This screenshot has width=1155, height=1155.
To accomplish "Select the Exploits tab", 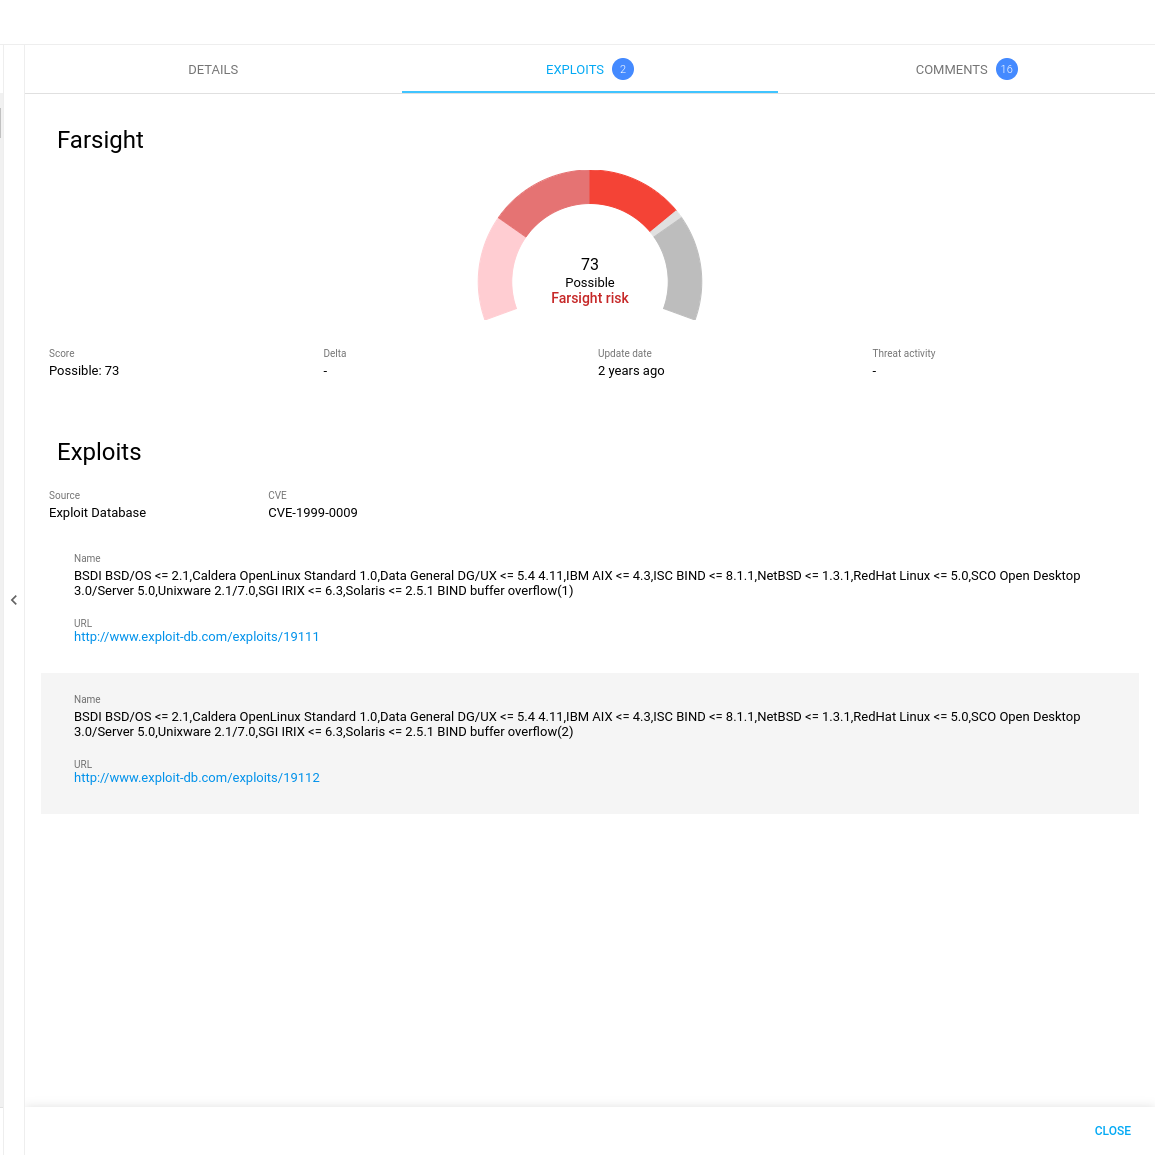I will 574,70.
